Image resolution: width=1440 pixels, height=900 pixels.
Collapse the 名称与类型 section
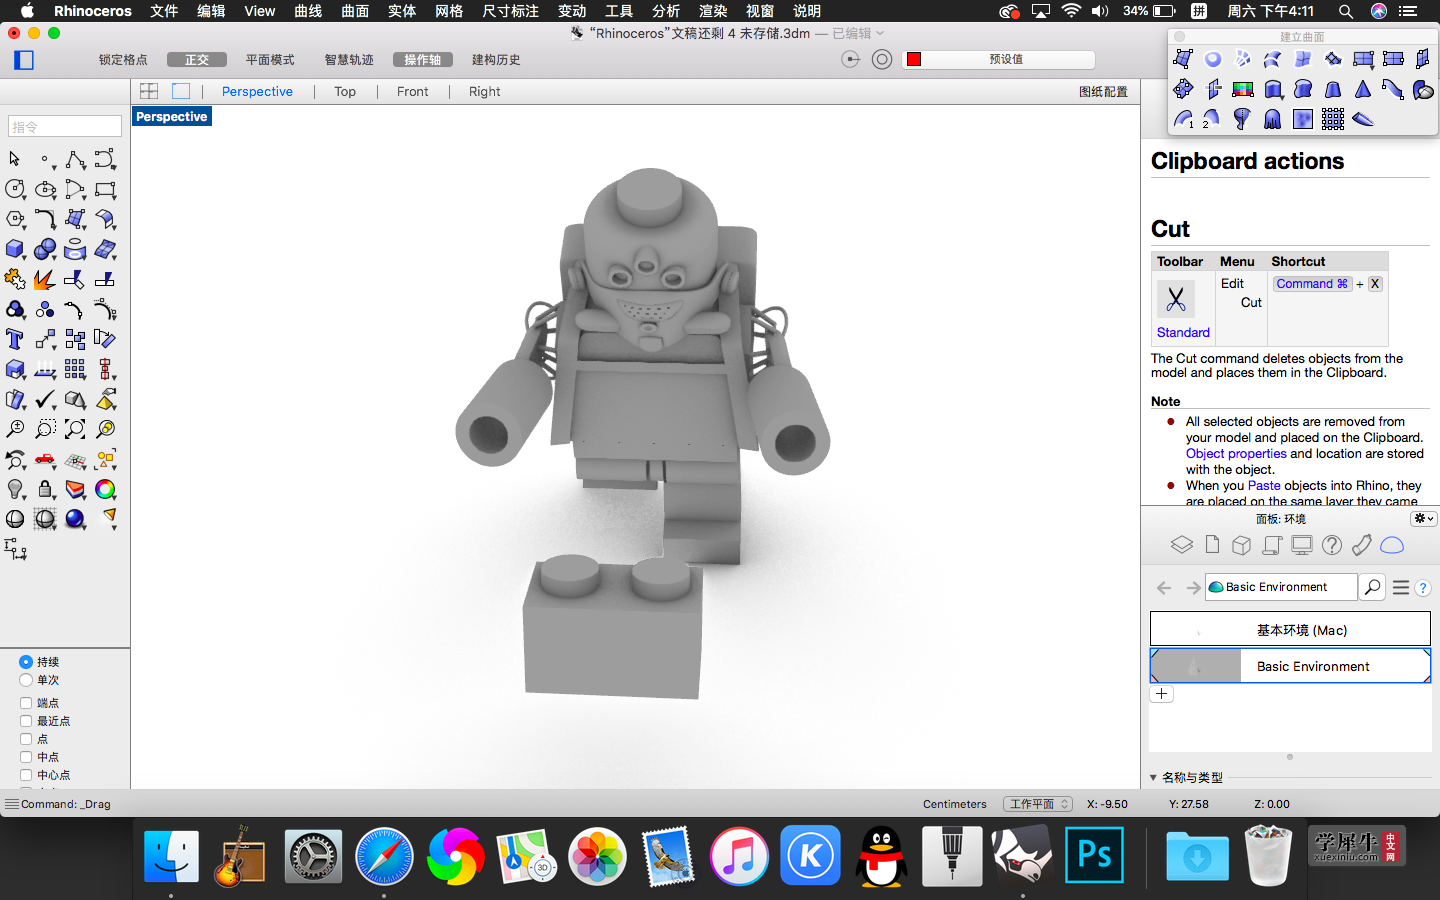(x=1153, y=777)
